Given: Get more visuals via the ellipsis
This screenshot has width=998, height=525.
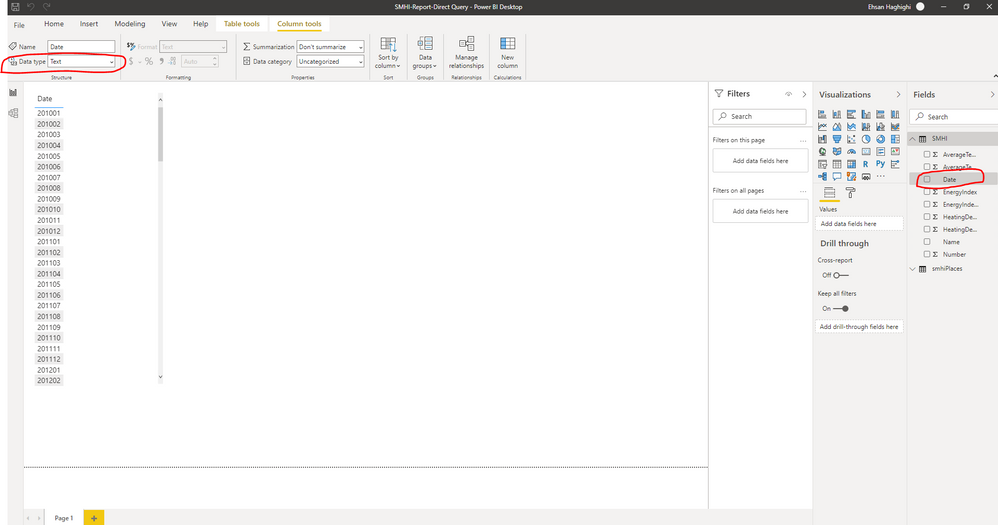Looking at the screenshot, I should coord(880,176).
